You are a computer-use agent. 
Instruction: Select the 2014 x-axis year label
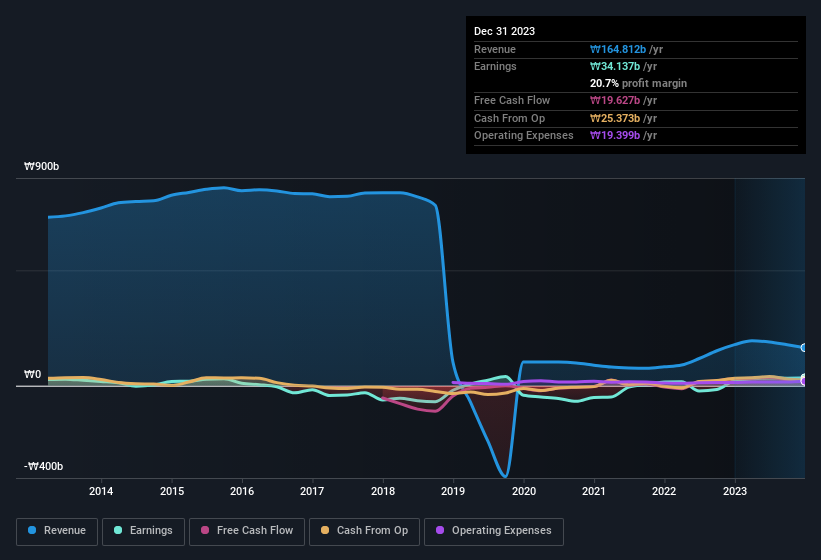101,491
